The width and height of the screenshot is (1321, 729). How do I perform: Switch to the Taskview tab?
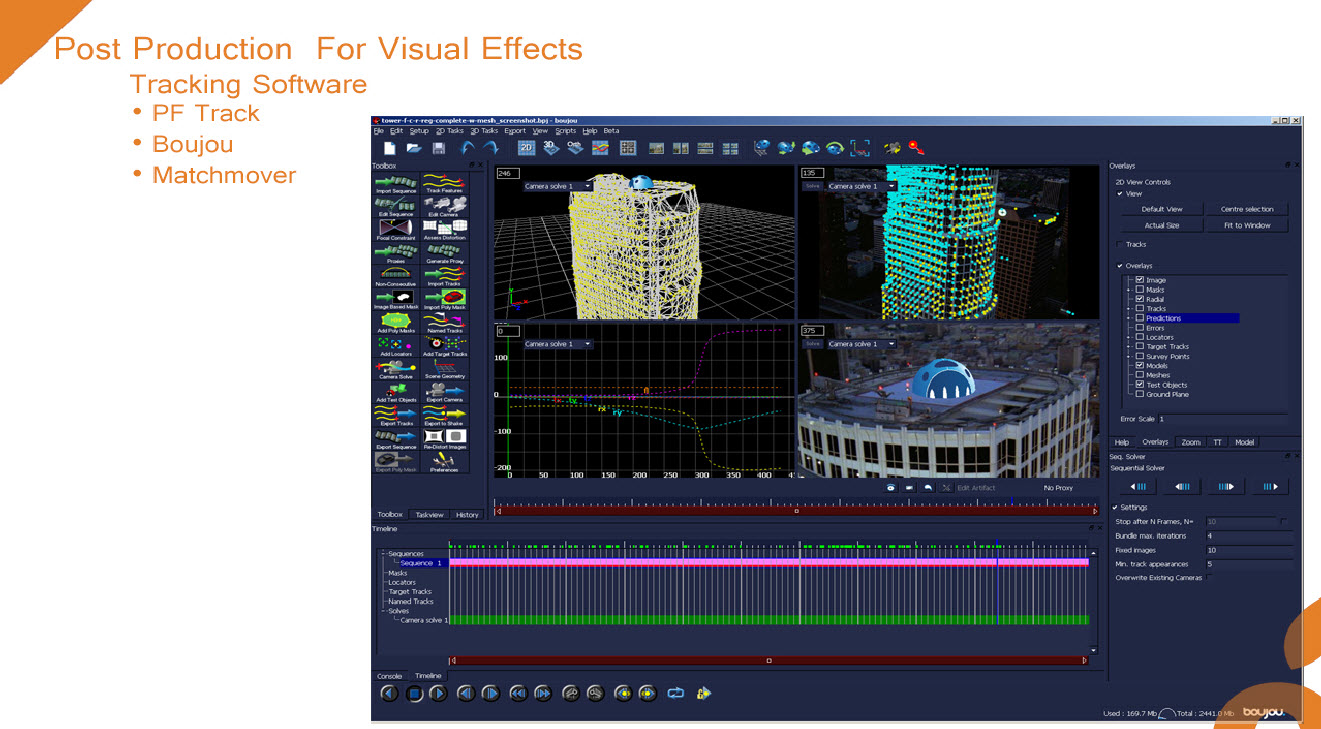(x=430, y=515)
